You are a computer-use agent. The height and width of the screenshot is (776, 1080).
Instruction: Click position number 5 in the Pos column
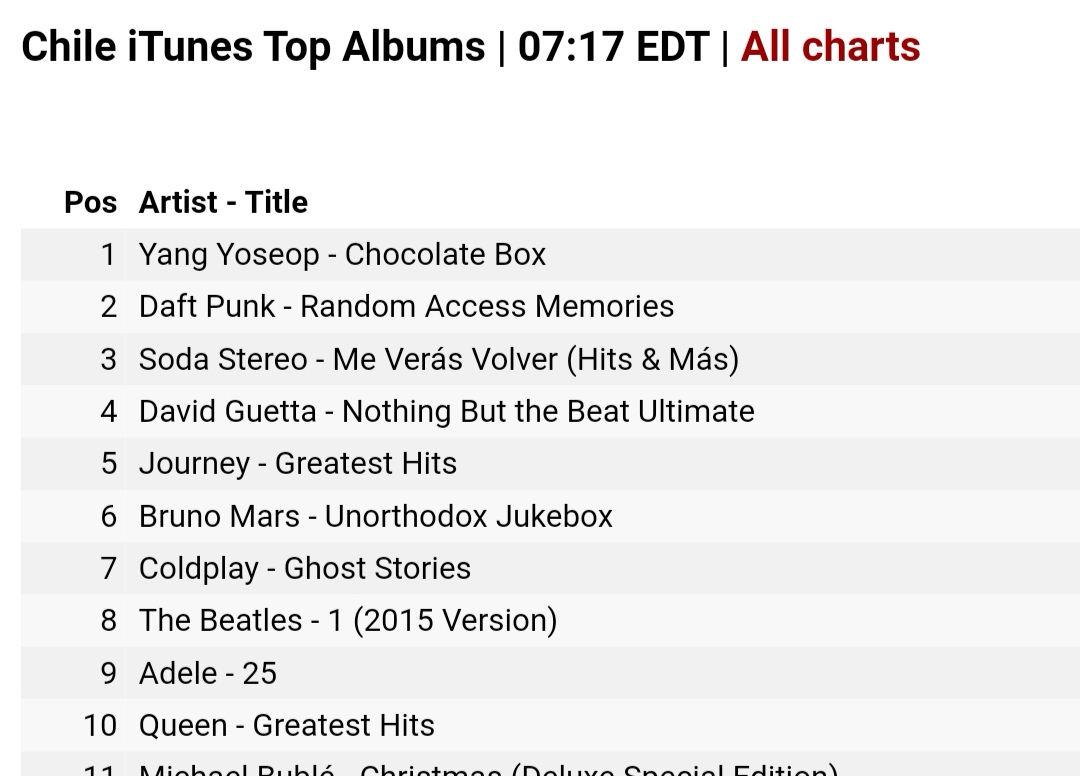pyautogui.click(x=108, y=463)
